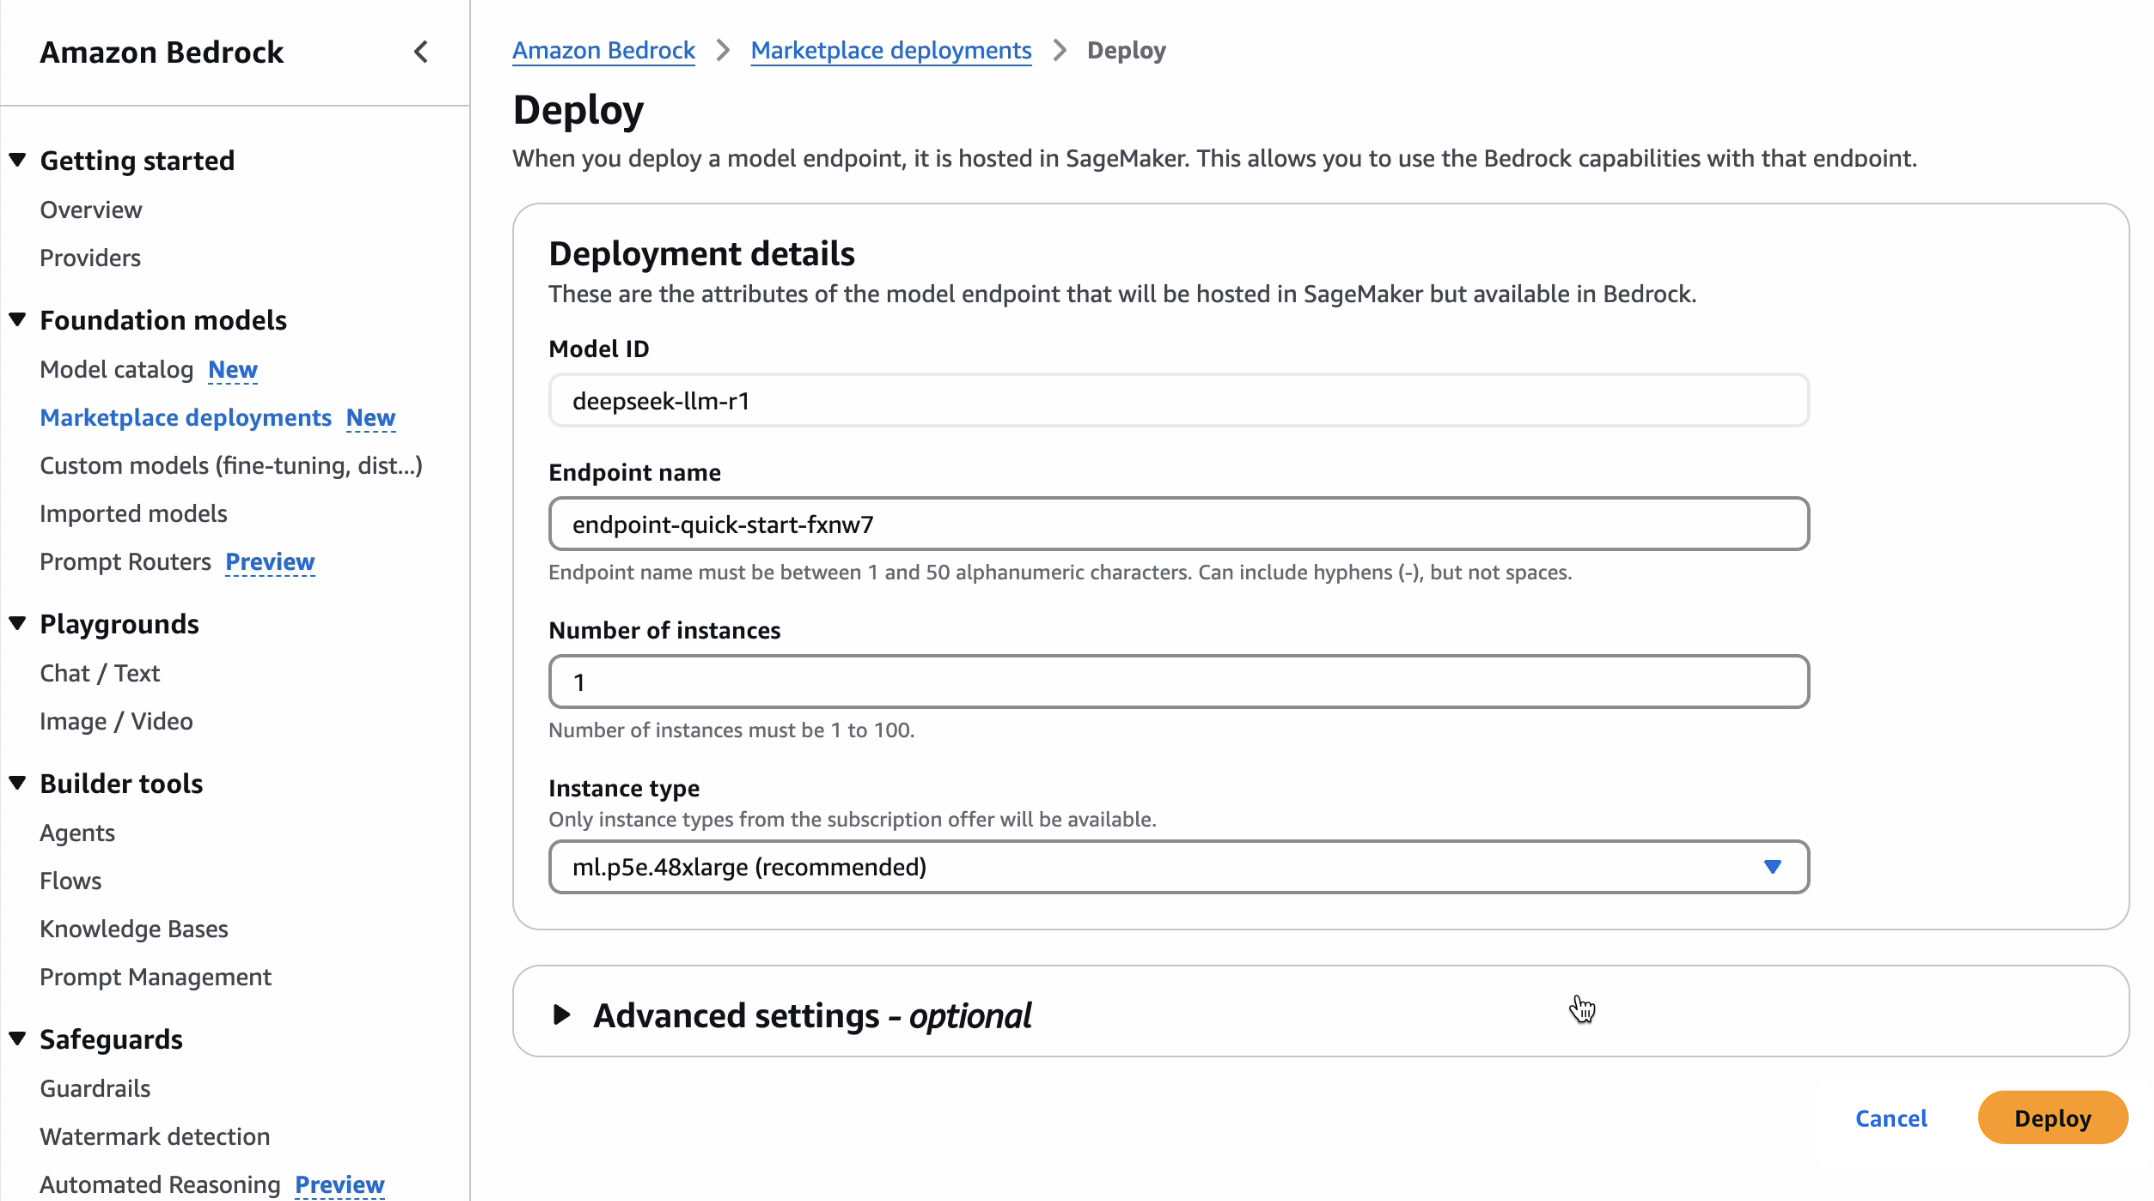Expand Advanced settings optional section

click(x=562, y=1015)
